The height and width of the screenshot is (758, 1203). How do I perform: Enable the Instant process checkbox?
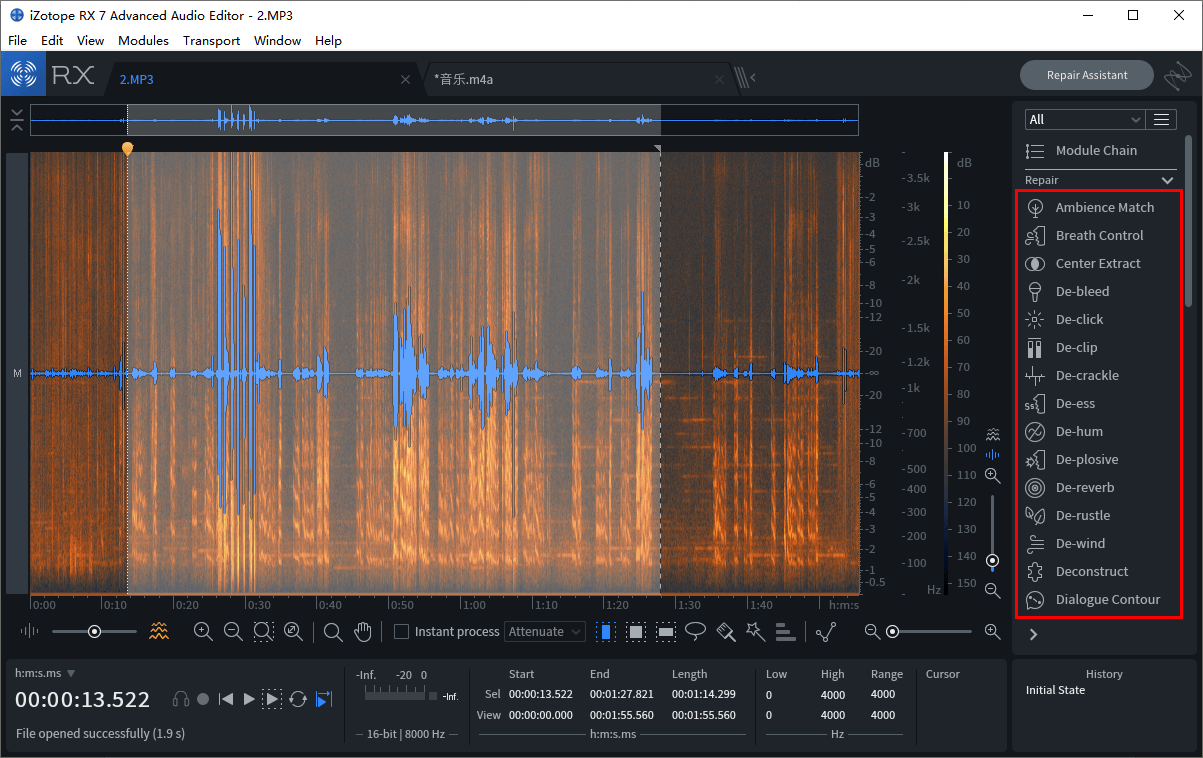click(x=401, y=631)
